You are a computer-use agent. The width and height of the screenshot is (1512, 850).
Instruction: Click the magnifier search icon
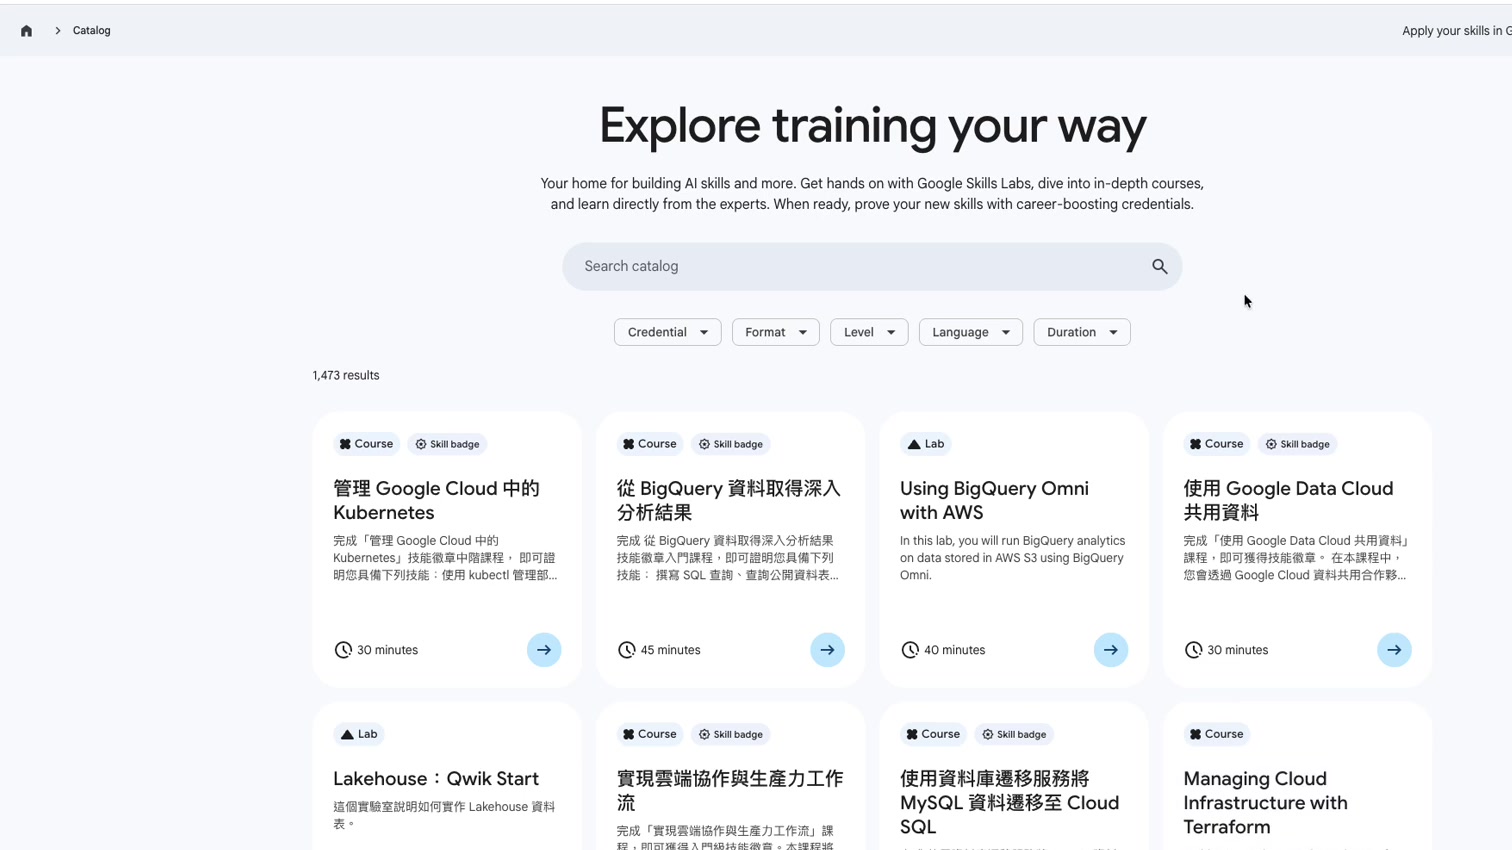[x=1159, y=266]
